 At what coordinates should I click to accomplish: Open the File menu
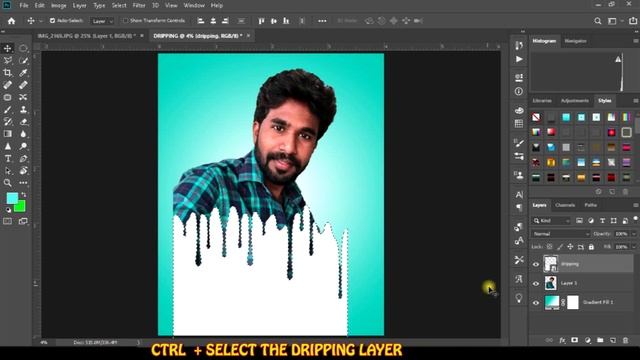click(x=24, y=6)
